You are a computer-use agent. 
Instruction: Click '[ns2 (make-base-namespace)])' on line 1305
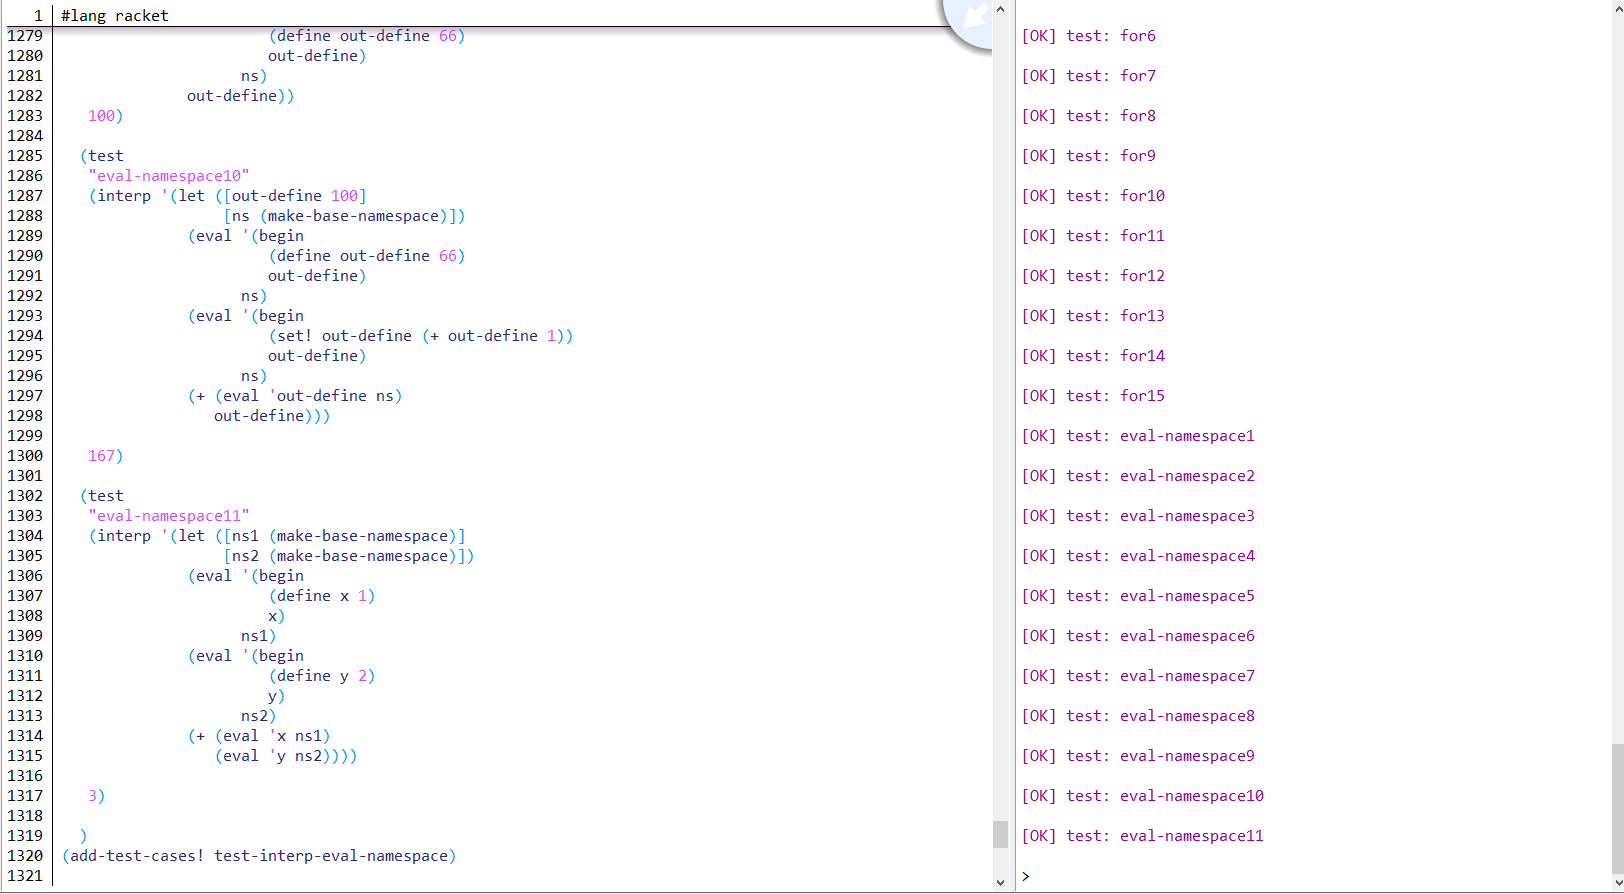[x=349, y=556]
